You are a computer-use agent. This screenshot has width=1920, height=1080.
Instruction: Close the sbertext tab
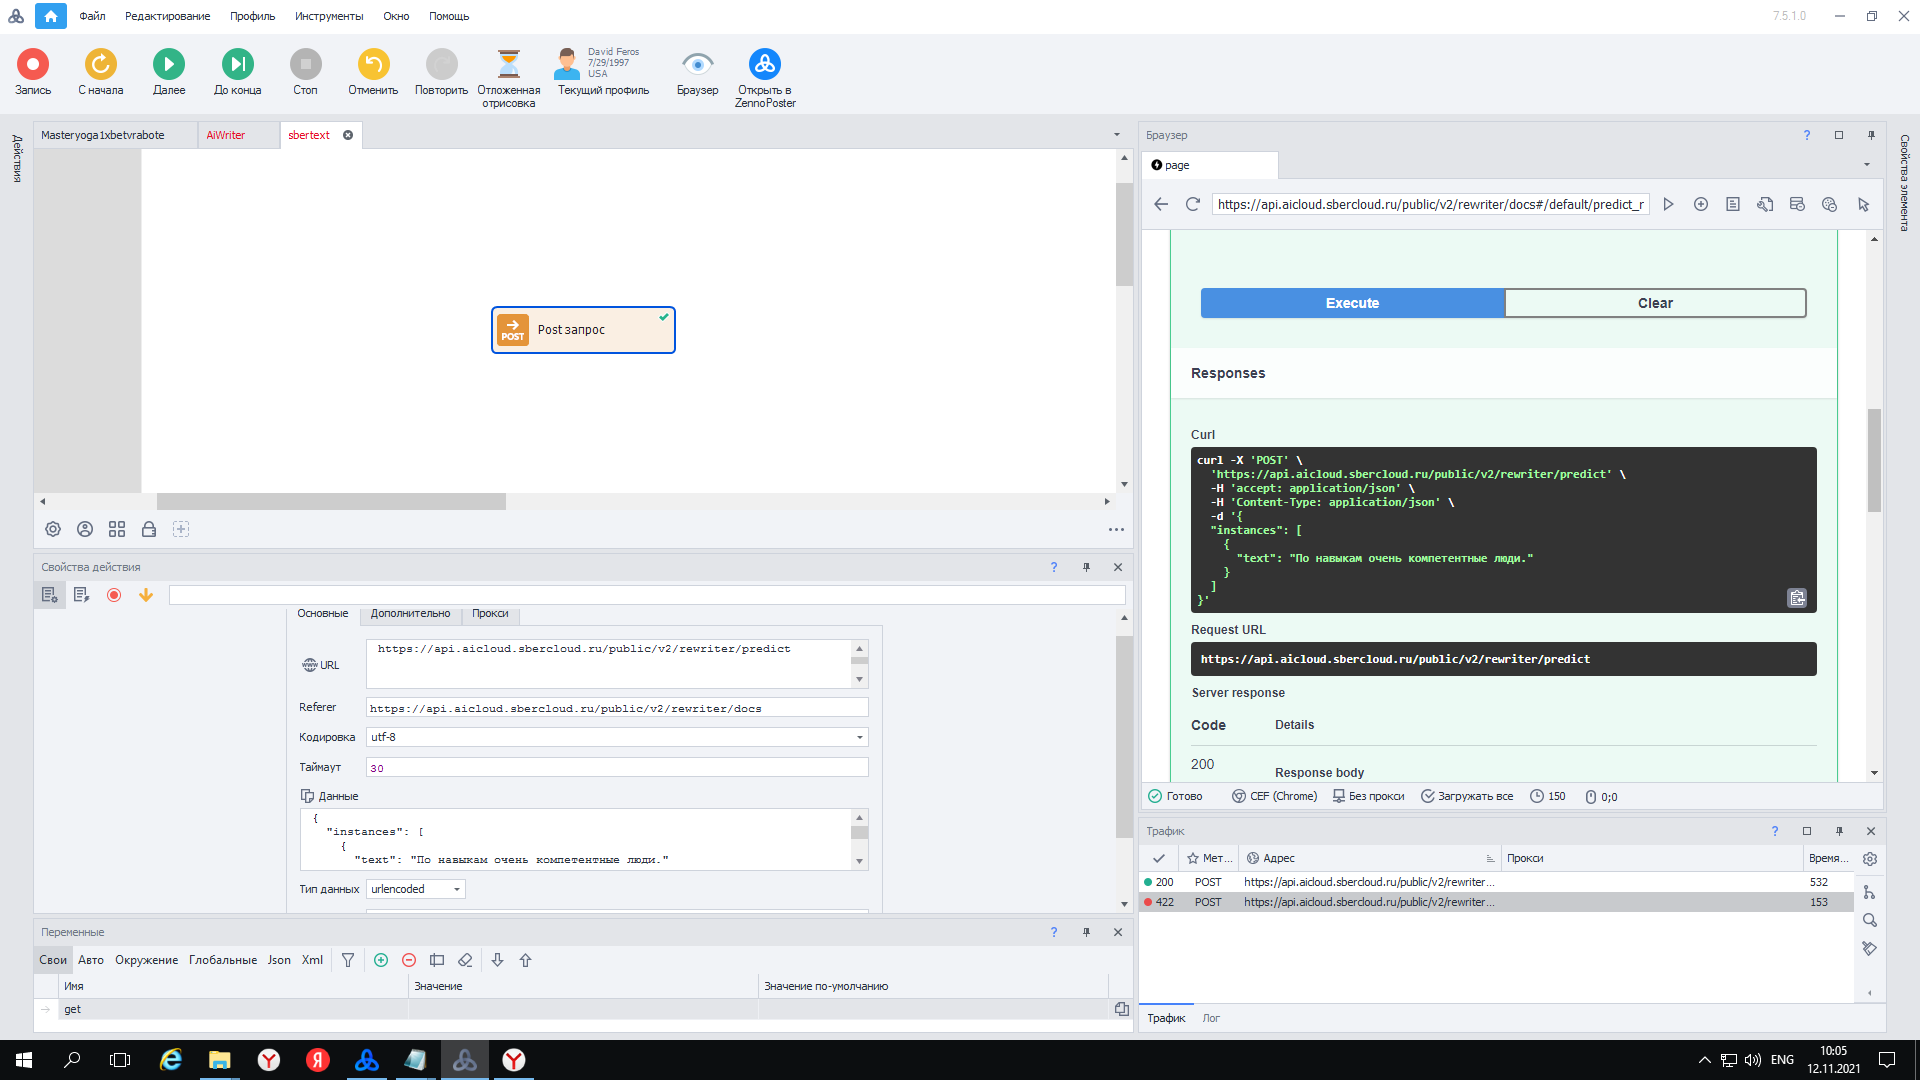point(348,135)
